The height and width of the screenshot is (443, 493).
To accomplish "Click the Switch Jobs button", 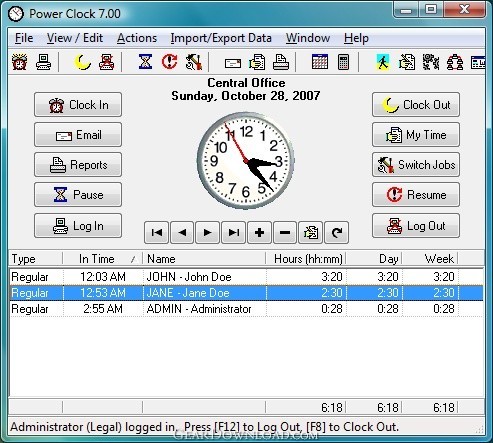I will (x=416, y=165).
